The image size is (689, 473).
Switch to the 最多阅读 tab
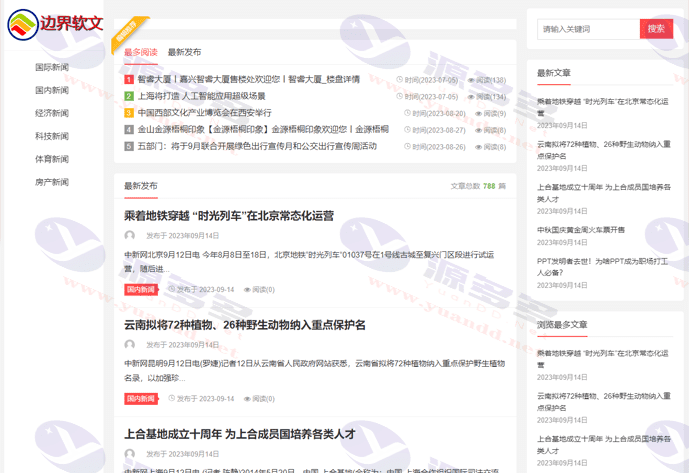point(141,52)
